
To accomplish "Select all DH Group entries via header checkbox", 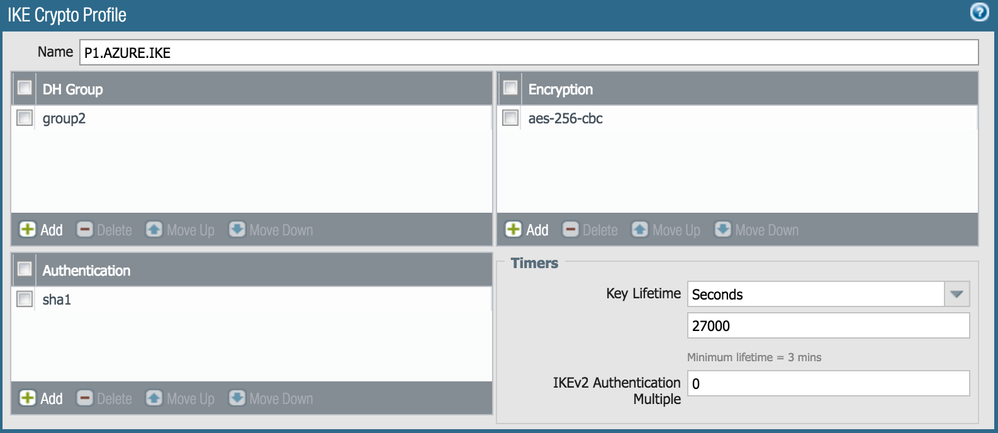I will pyautogui.click(x=25, y=89).
